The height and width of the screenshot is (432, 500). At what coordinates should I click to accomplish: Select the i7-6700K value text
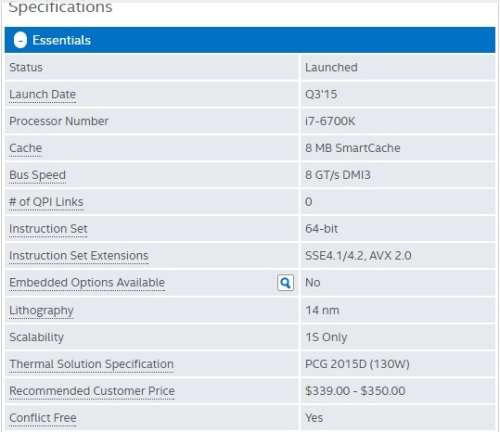coord(330,121)
